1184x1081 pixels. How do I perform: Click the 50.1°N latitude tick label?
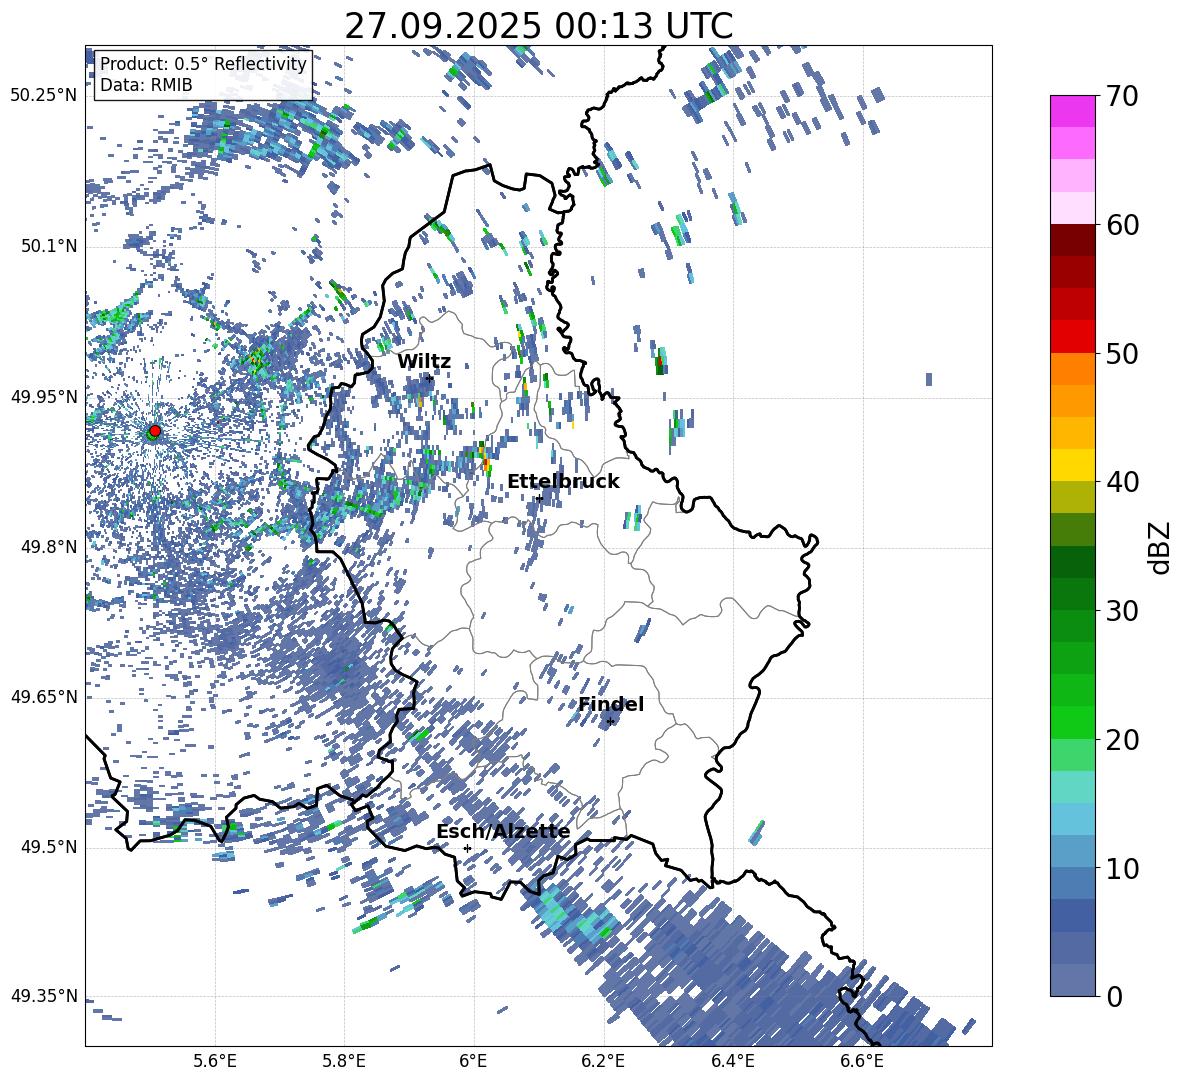tap(49, 247)
